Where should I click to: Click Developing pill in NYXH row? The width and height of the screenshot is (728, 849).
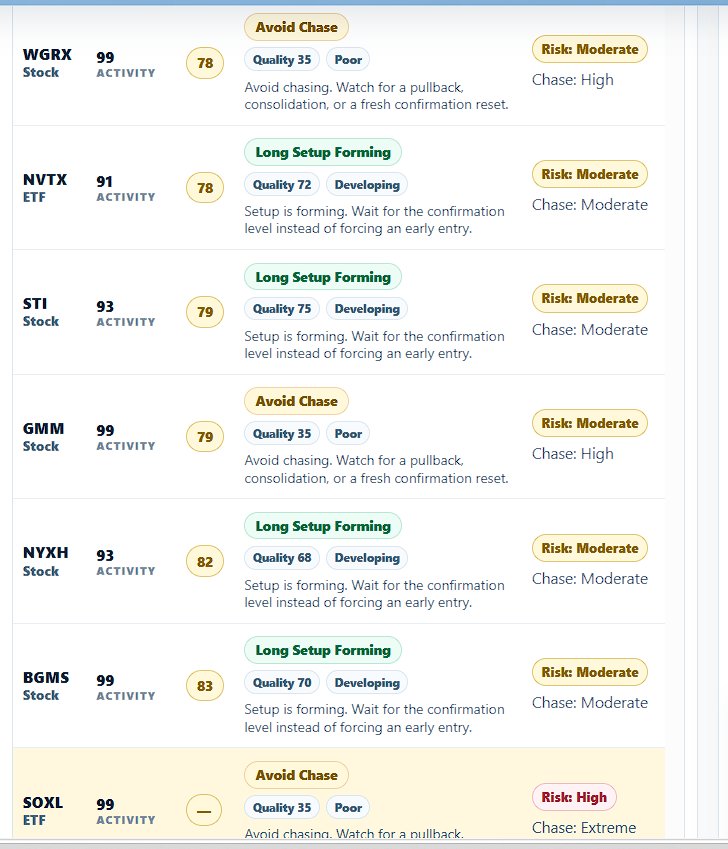(x=367, y=558)
